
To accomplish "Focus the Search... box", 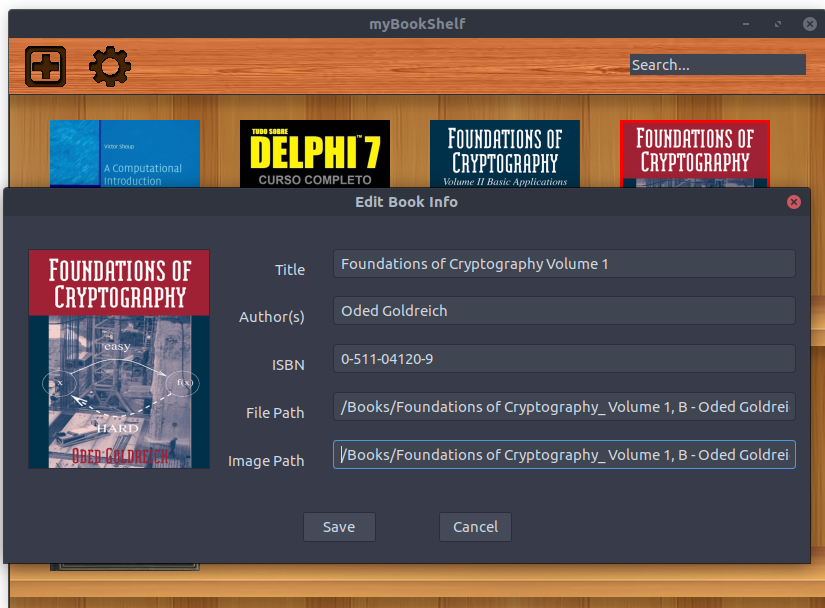I will tap(717, 65).
